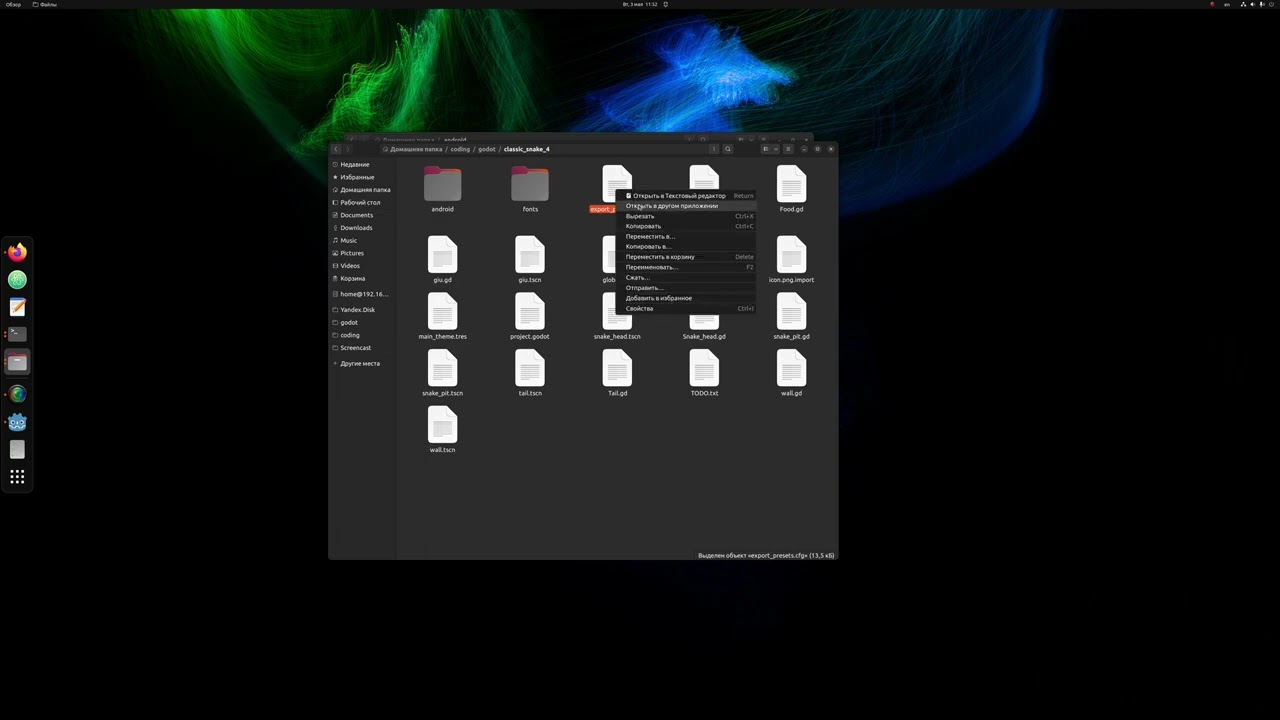
Task: Open Videos in sidebar
Action: click(x=362, y=266)
